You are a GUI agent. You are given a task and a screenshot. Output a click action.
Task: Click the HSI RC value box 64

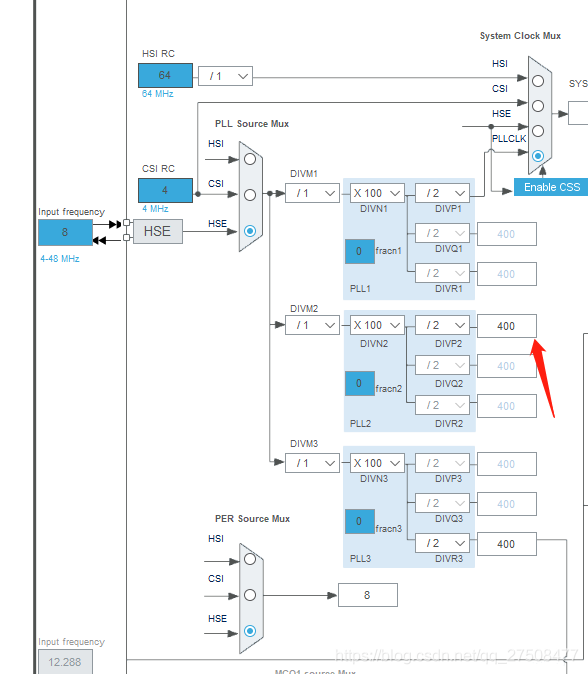tap(165, 76)
